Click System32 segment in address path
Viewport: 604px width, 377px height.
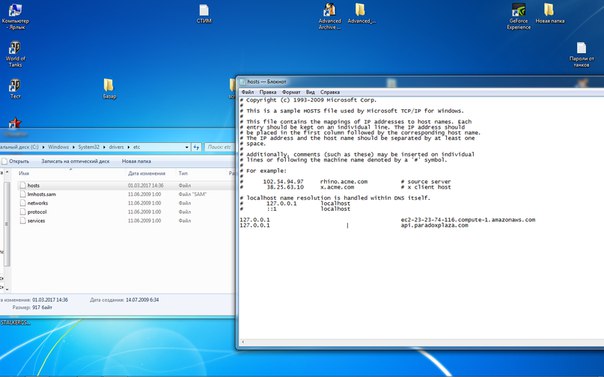coord(89,147)
